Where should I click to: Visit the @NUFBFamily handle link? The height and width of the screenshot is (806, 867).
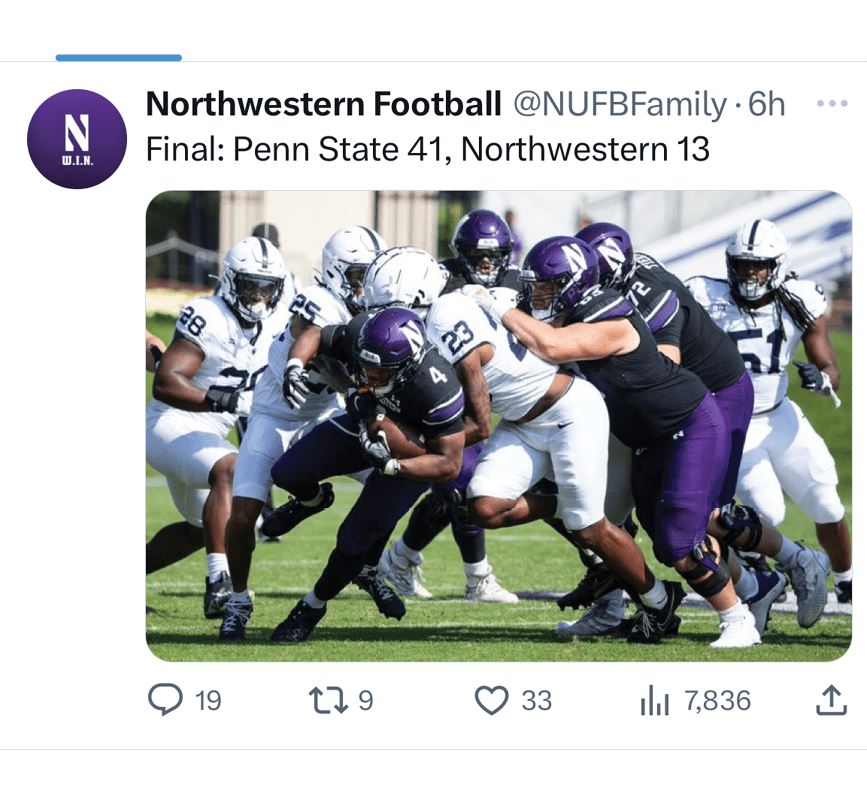pos(620,104)
